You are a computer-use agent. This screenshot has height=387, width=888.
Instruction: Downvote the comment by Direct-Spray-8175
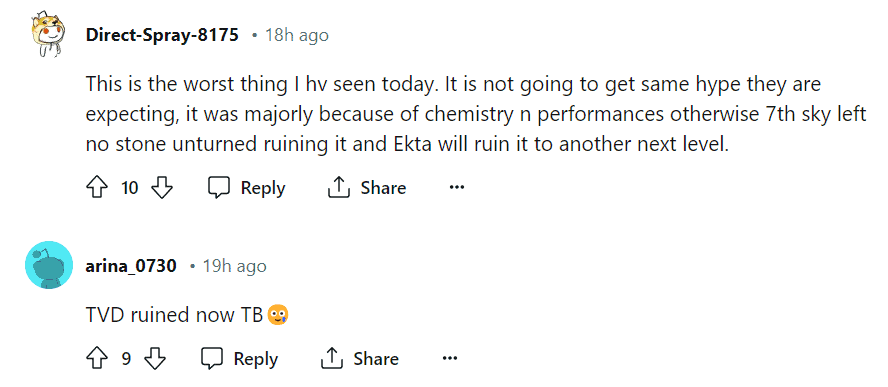point(163,188)
